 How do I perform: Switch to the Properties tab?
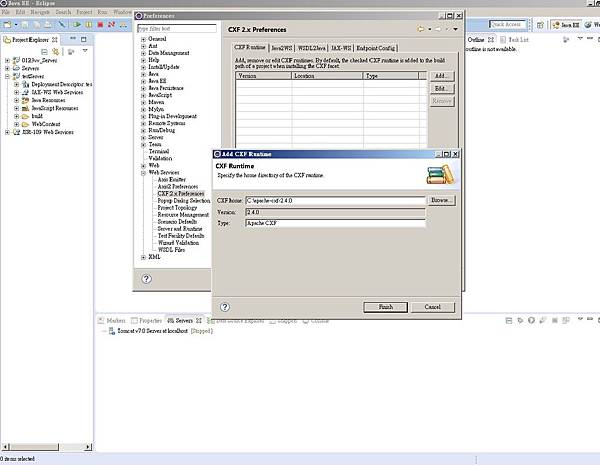point(146,320)
